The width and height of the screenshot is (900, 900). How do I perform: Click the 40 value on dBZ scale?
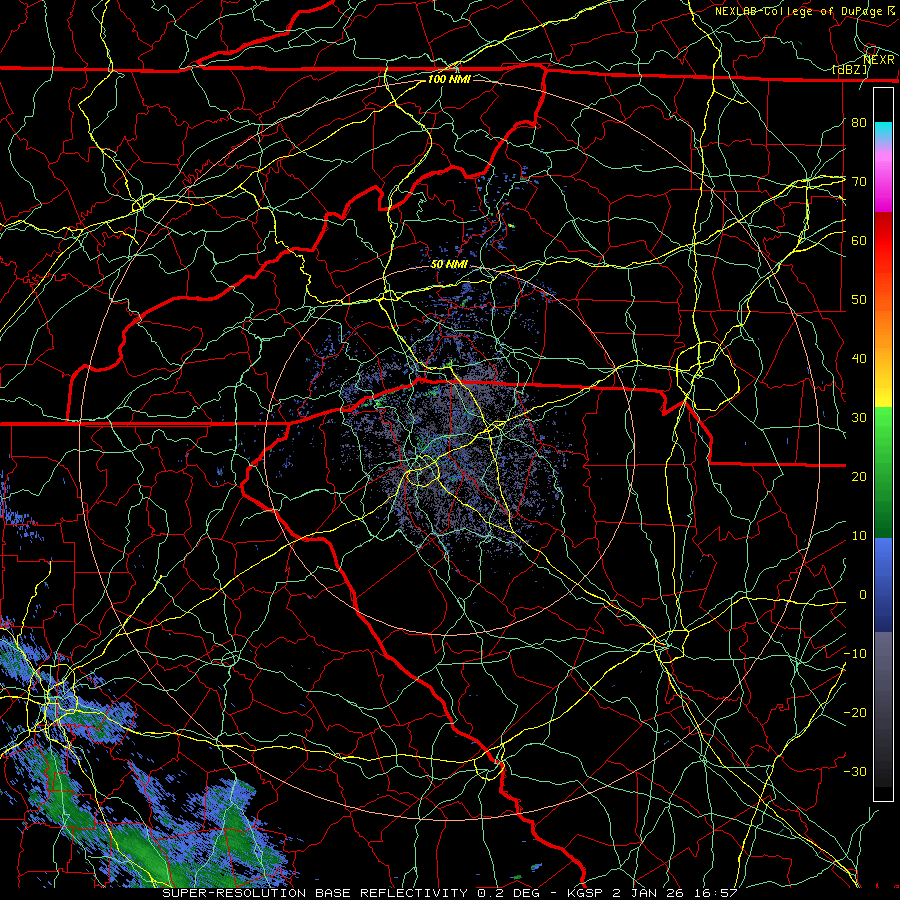click(x=859, y=359)
